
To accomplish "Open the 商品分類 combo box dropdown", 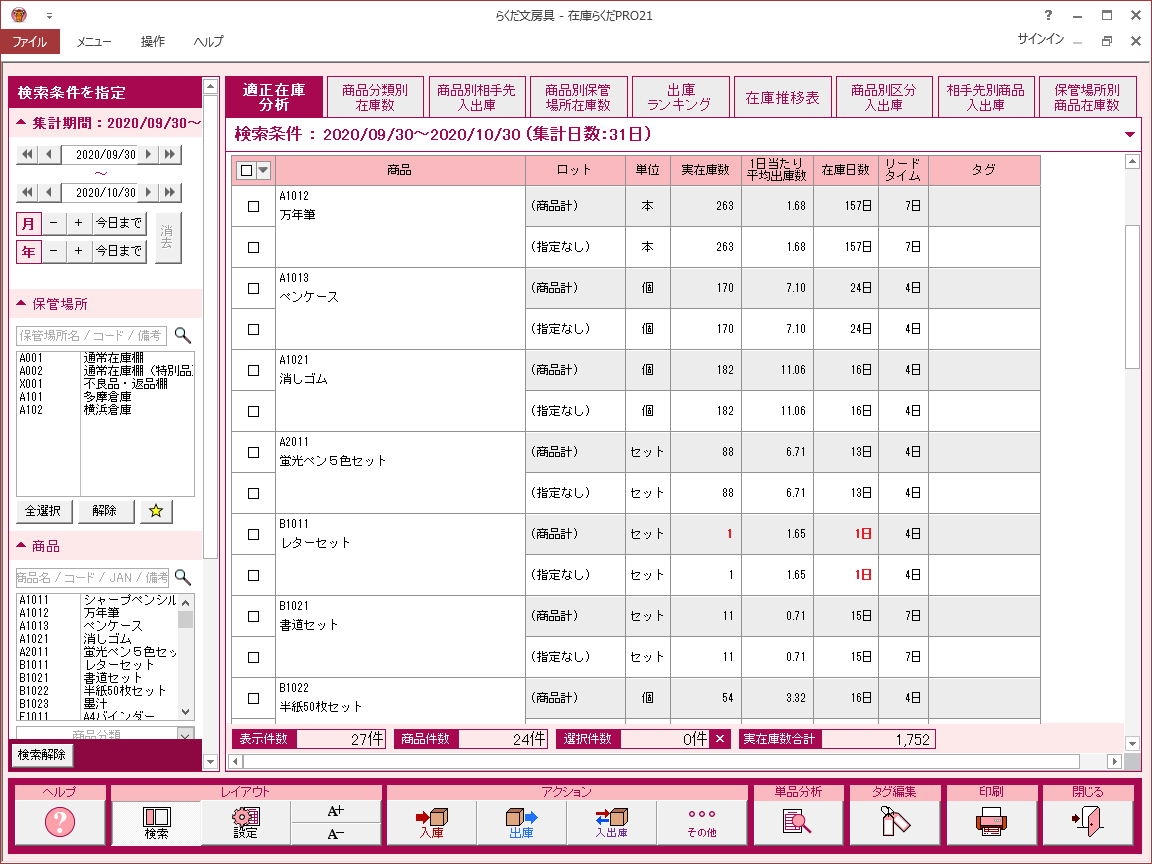I will tap(184, 735).
